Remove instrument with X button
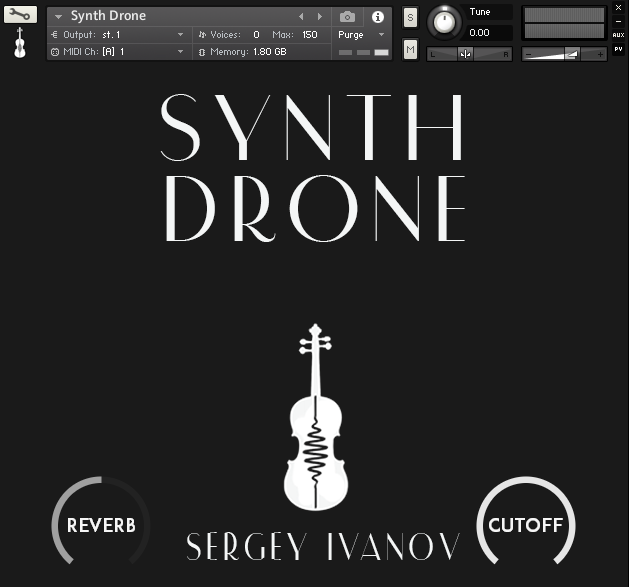This screenshot has height=587, width=629. 618,8
